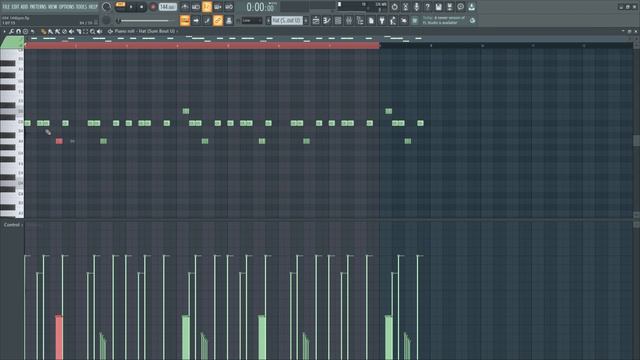
Task: Toggle loop recording button
Action: [x=229, y=7]
